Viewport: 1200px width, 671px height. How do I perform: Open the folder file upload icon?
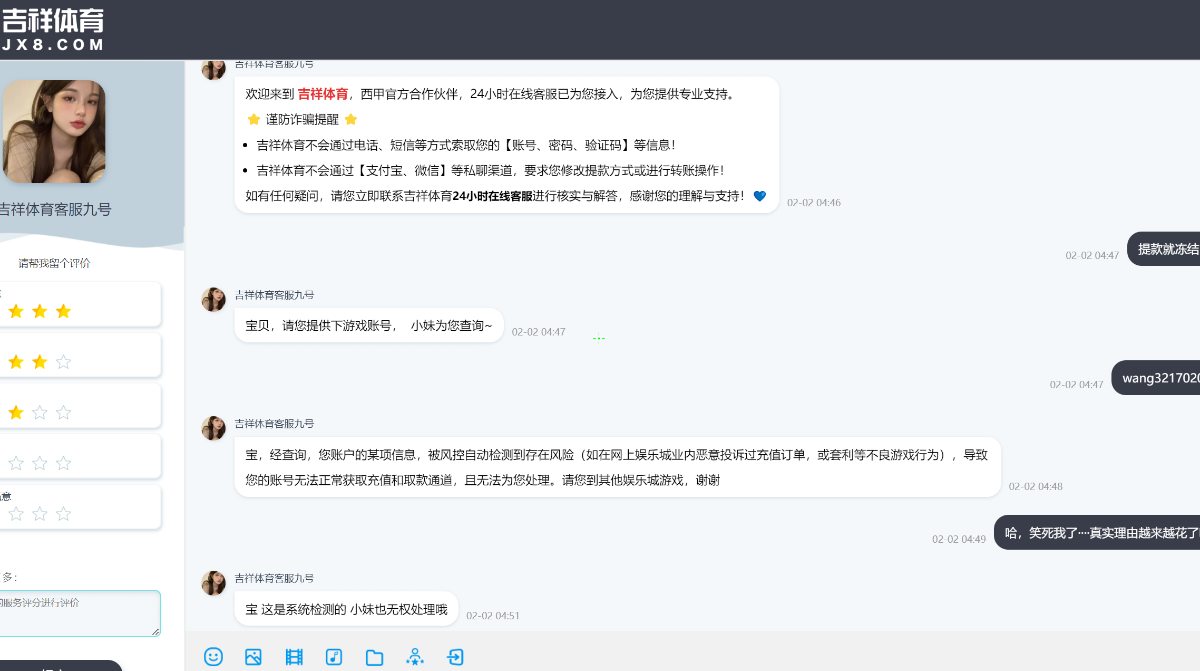point(374,657)
